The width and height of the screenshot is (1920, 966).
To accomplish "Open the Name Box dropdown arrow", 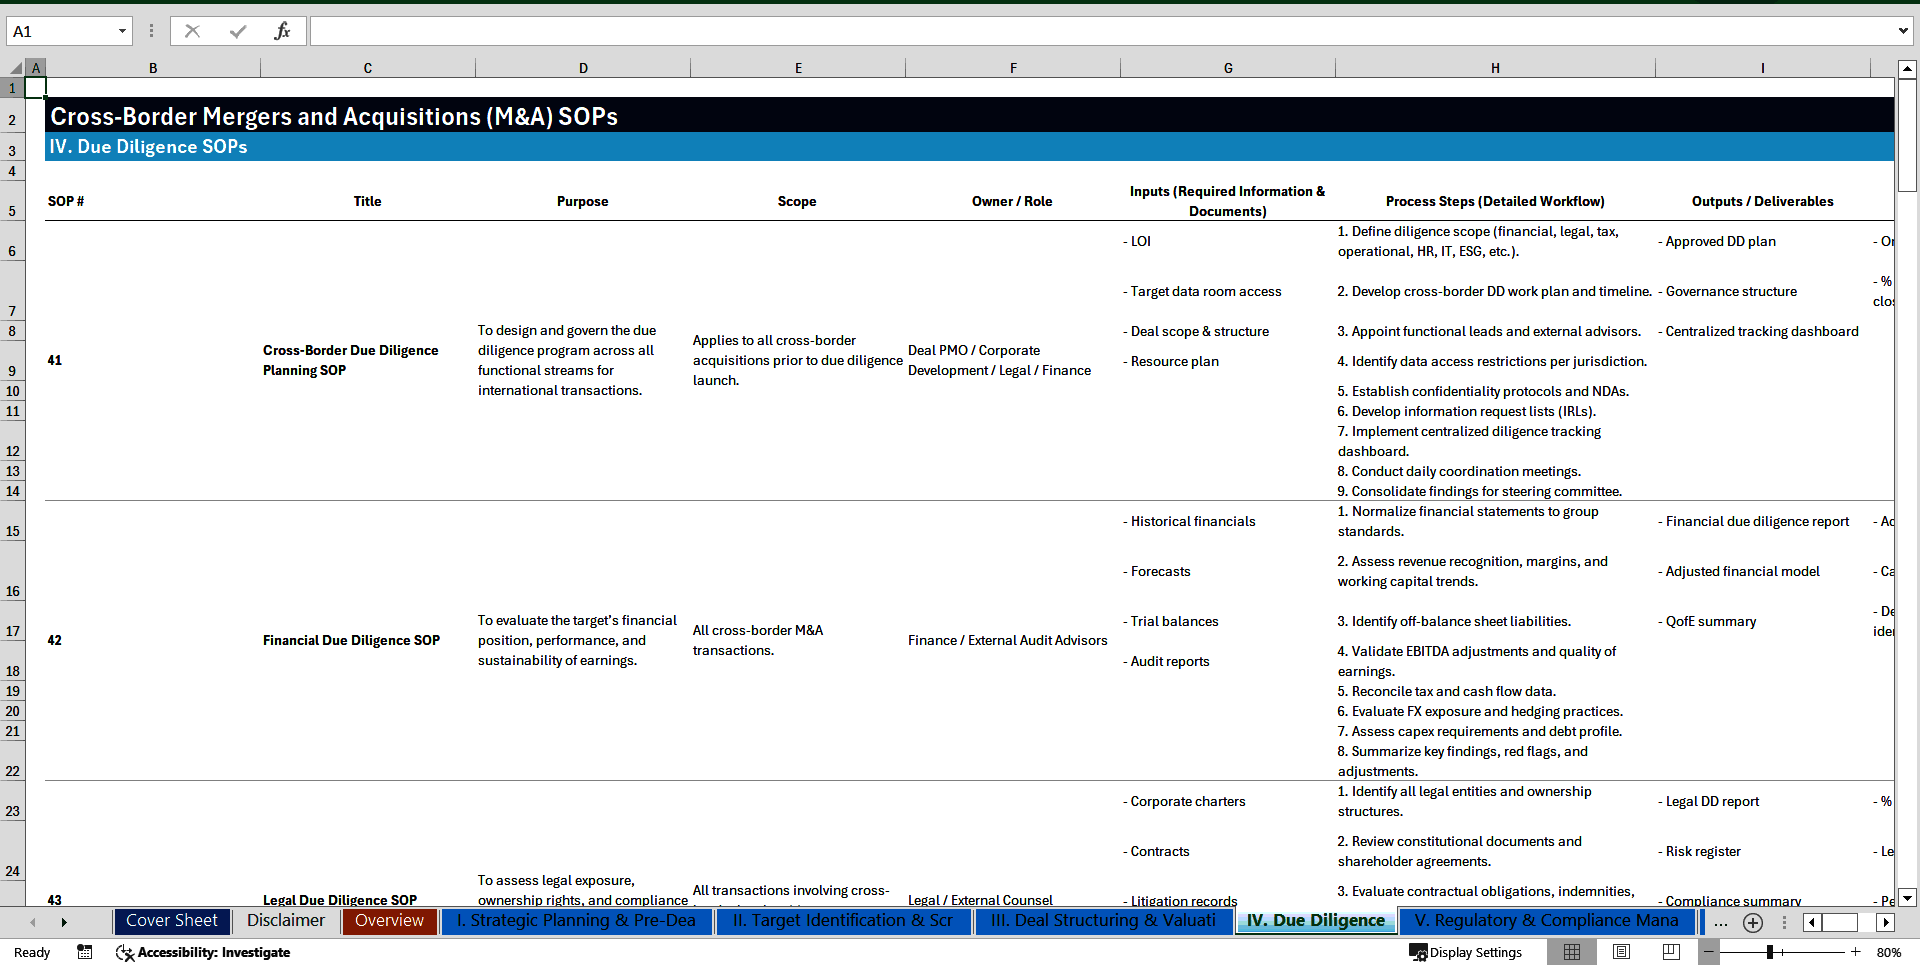I will (x=122, y=31).
